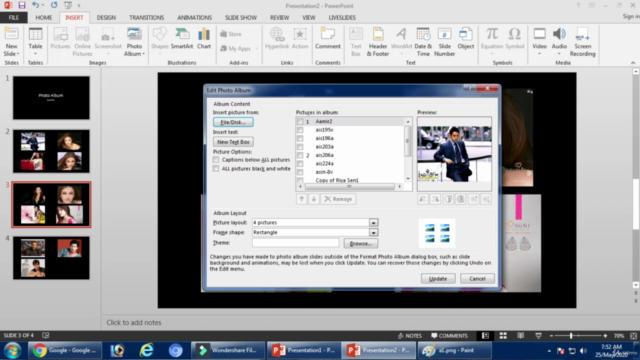Open the FILE tab

click(13, 18)
